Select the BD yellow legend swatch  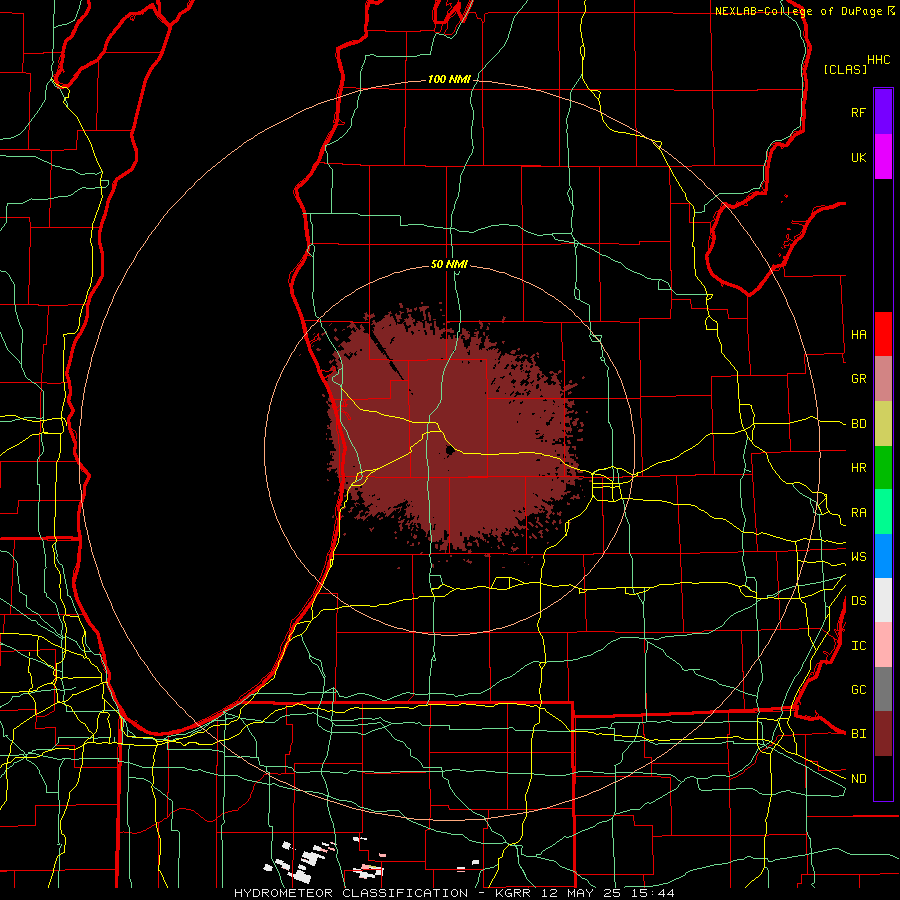[883, 424]
